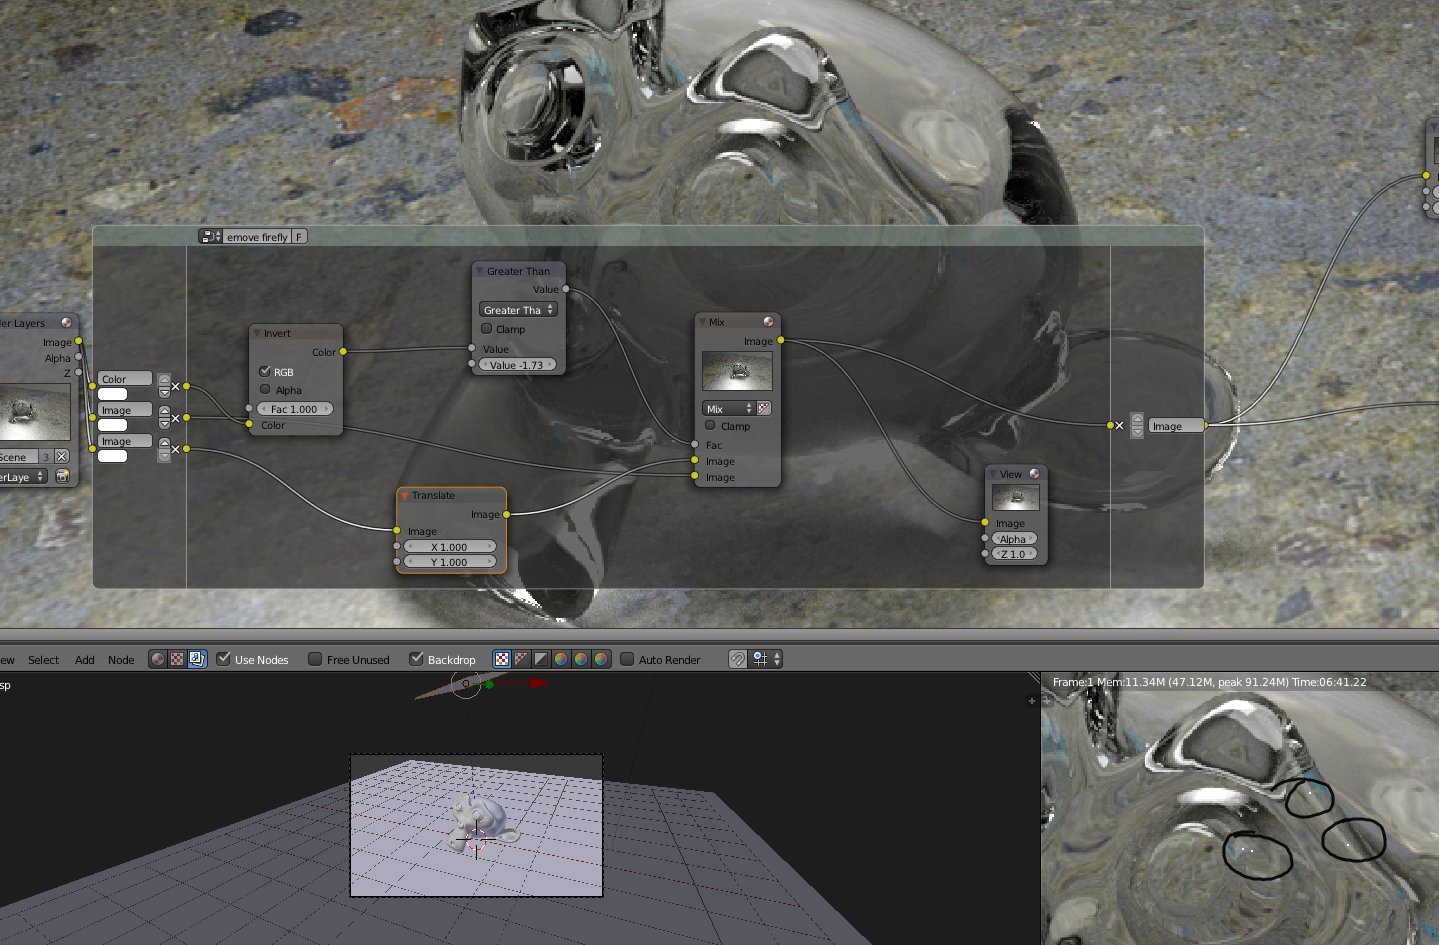The height and width of the screenshot is (945, 1439).
Task: Click the node group browse icon
Action: pyautogui.click(x=210, y=236)
